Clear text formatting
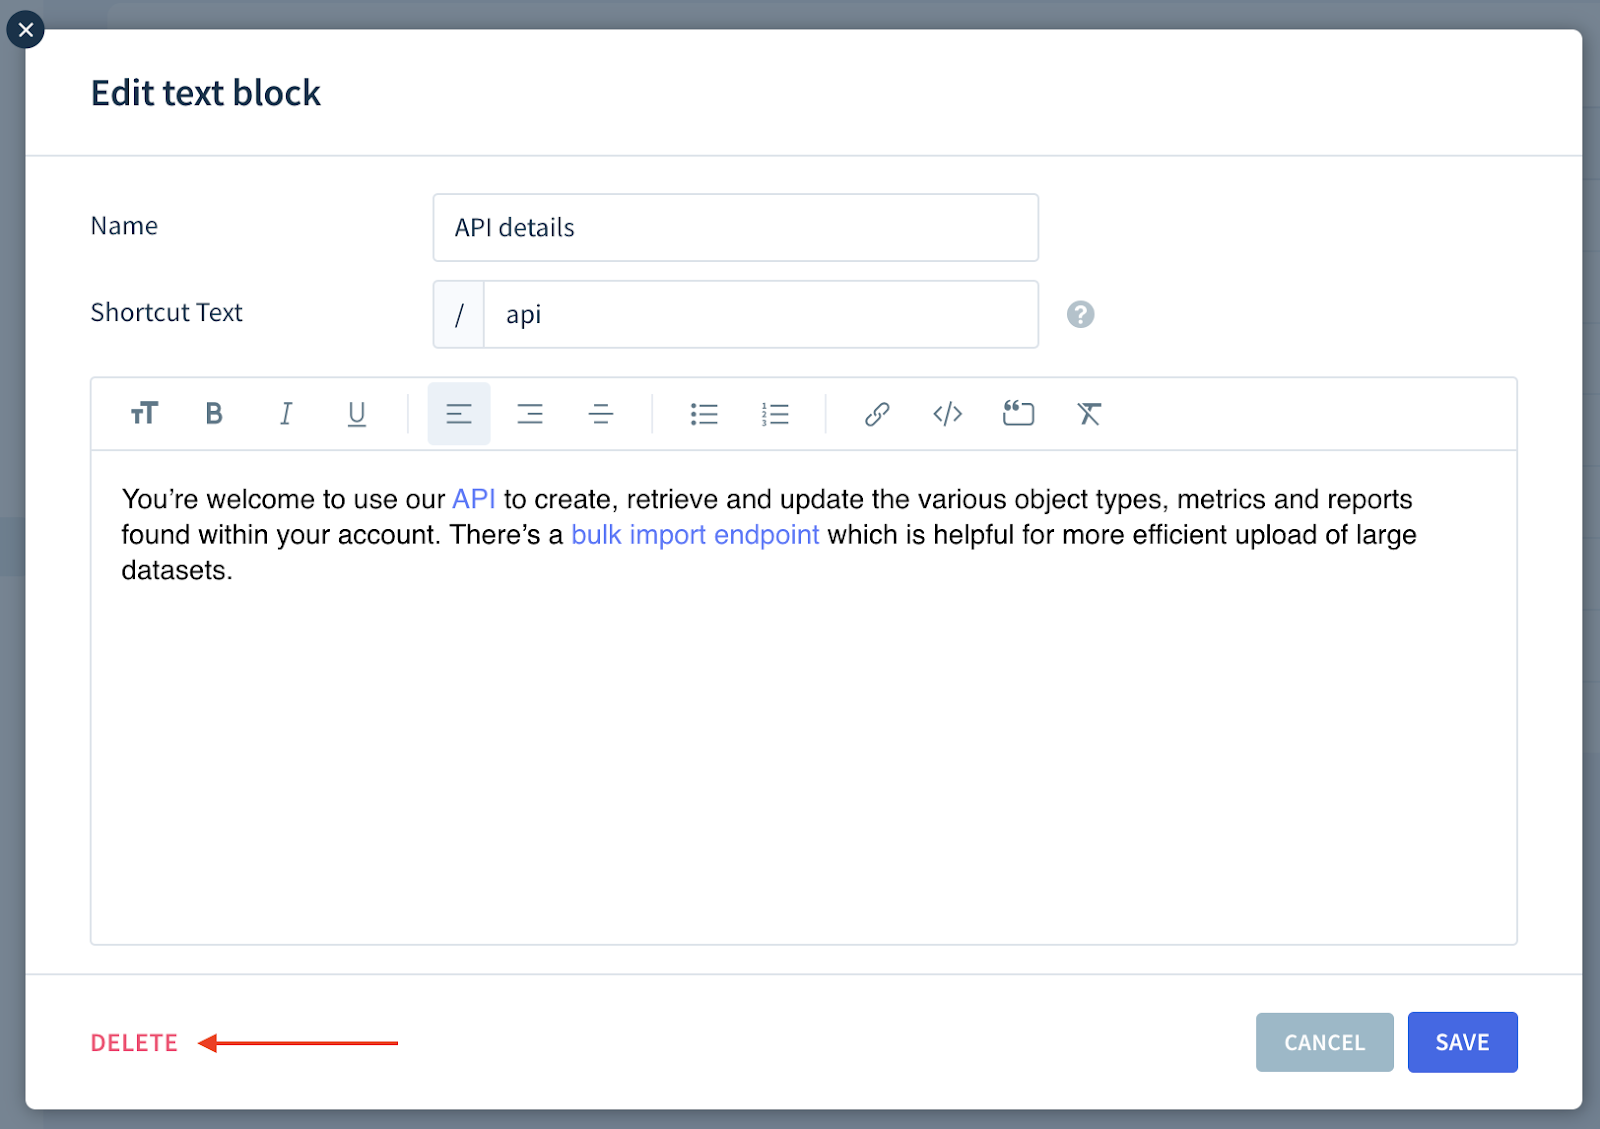The width and height of the screenshot is (1600, 1129). point(1089,413)
